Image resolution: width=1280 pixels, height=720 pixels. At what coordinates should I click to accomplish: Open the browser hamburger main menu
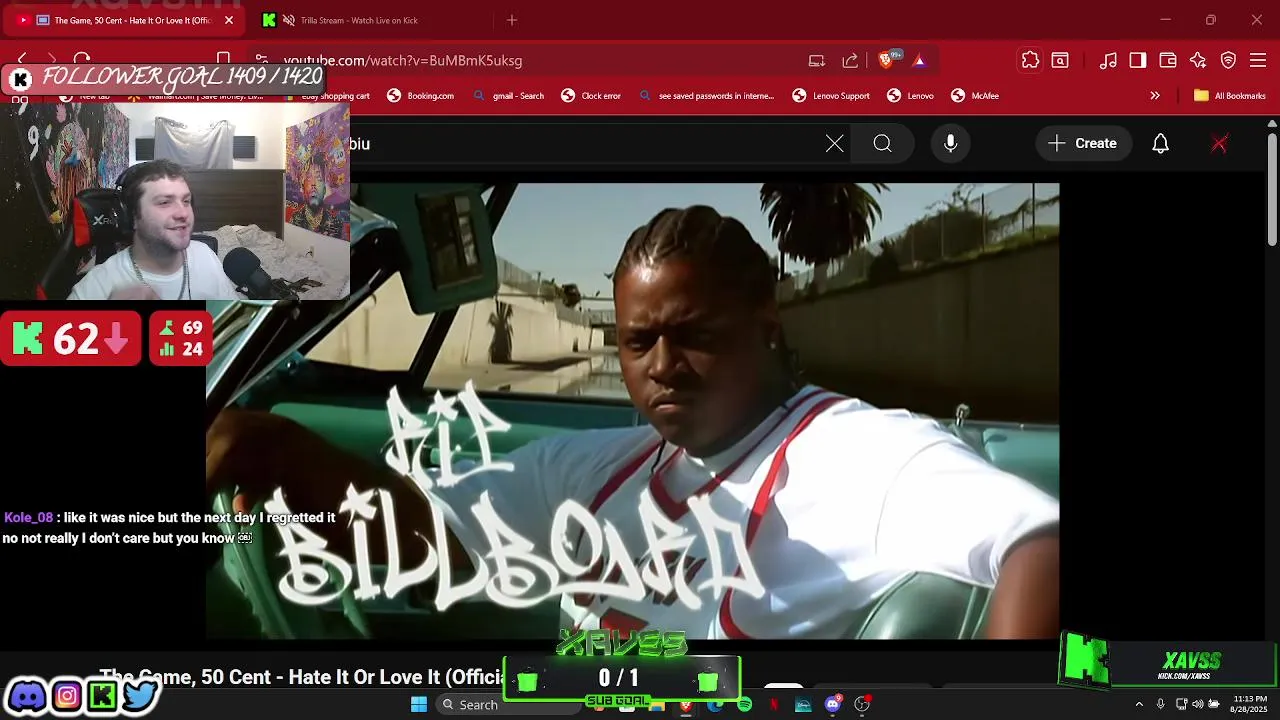1258,60
